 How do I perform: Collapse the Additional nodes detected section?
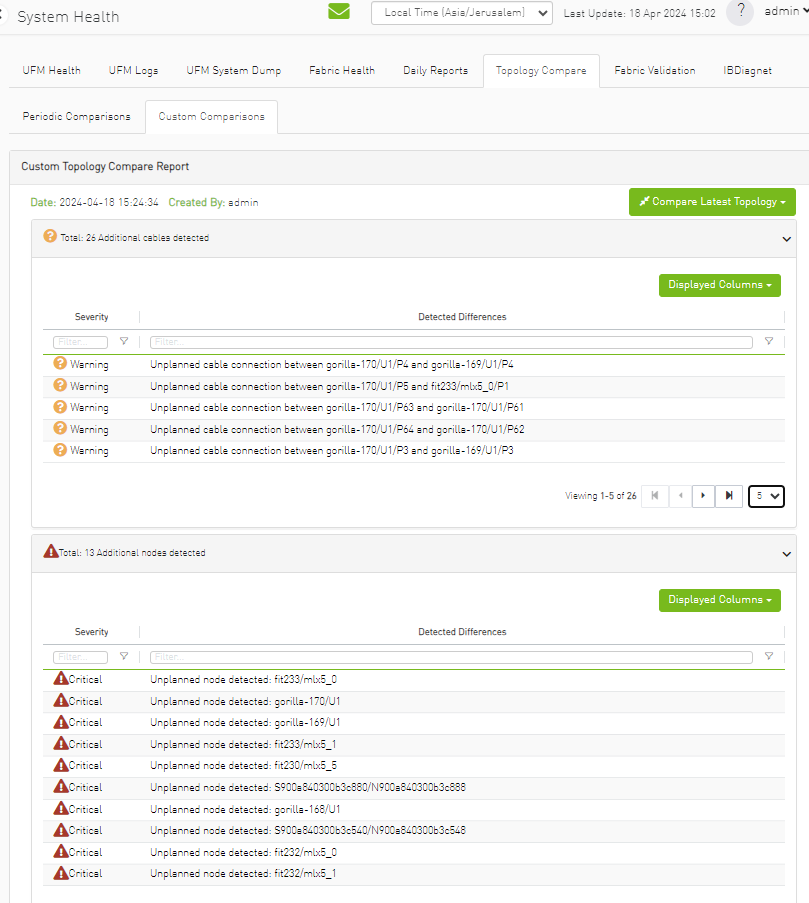click(x=787, y=553)
